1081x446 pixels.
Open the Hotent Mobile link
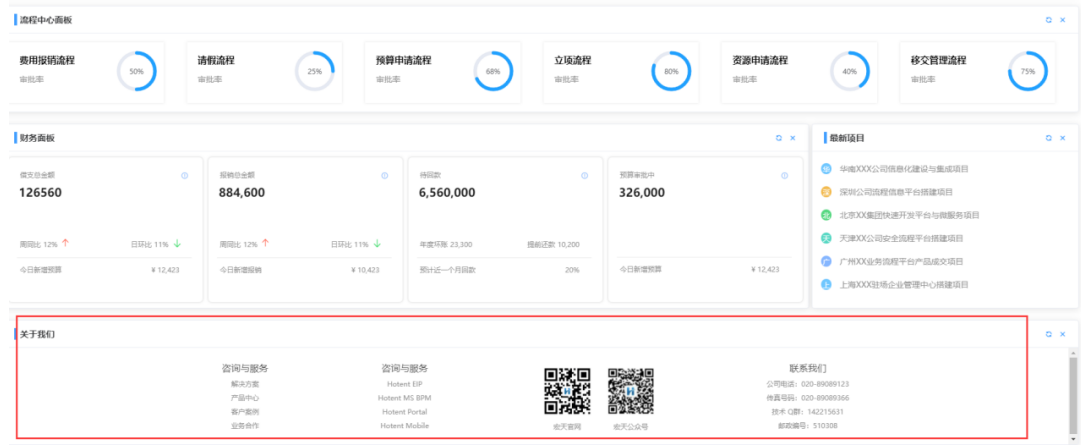pos(405,426)
